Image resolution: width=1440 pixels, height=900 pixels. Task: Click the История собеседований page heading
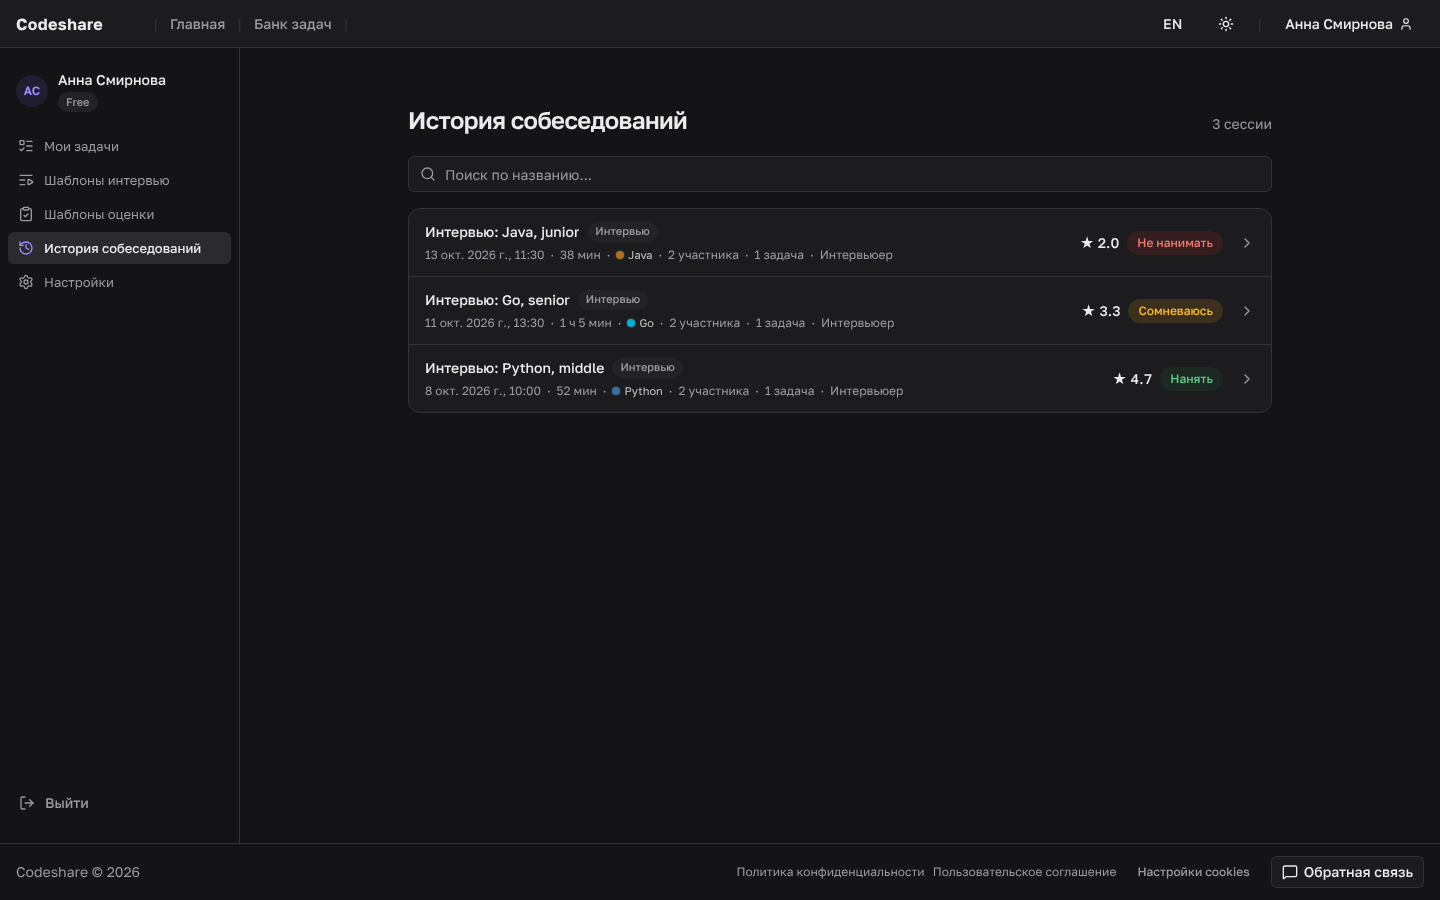[547, 121]
